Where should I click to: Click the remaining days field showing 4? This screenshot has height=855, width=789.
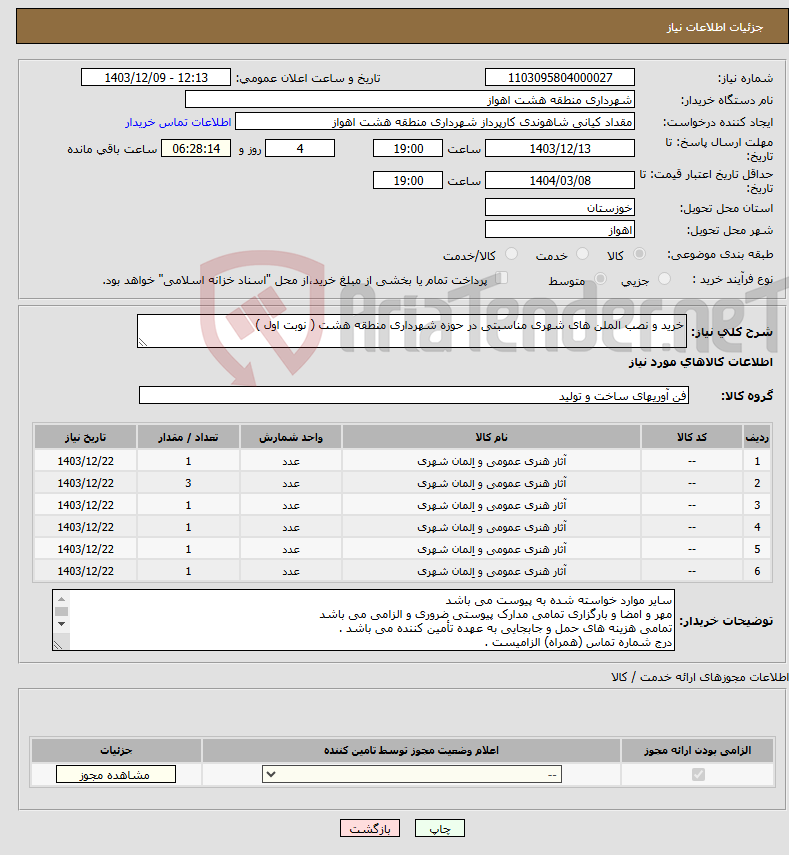click(x=300, y=148)
